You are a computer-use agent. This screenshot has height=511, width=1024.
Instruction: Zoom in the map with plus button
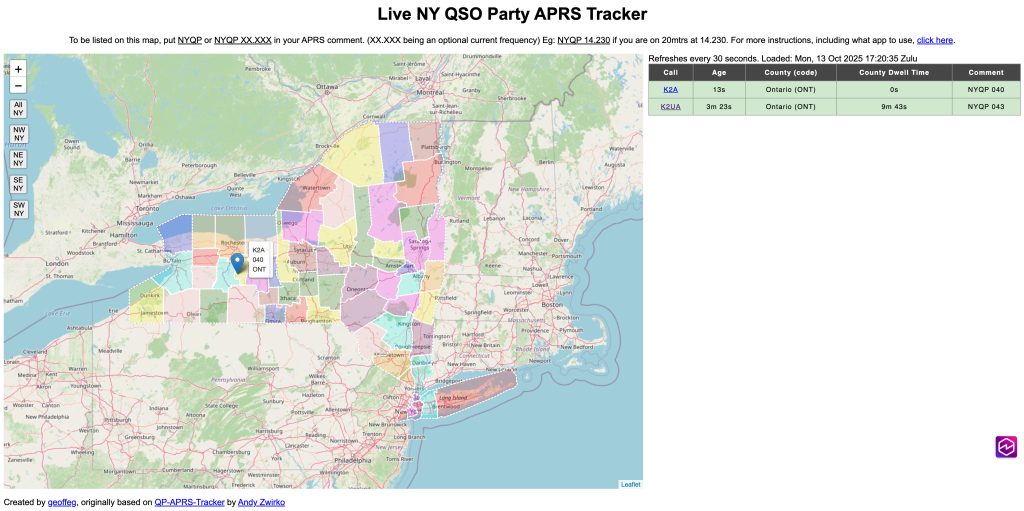click(x=18, y=70)
